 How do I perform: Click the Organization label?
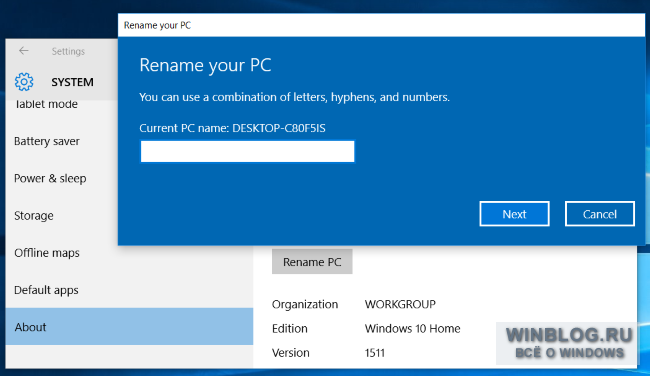coord(305,305)
